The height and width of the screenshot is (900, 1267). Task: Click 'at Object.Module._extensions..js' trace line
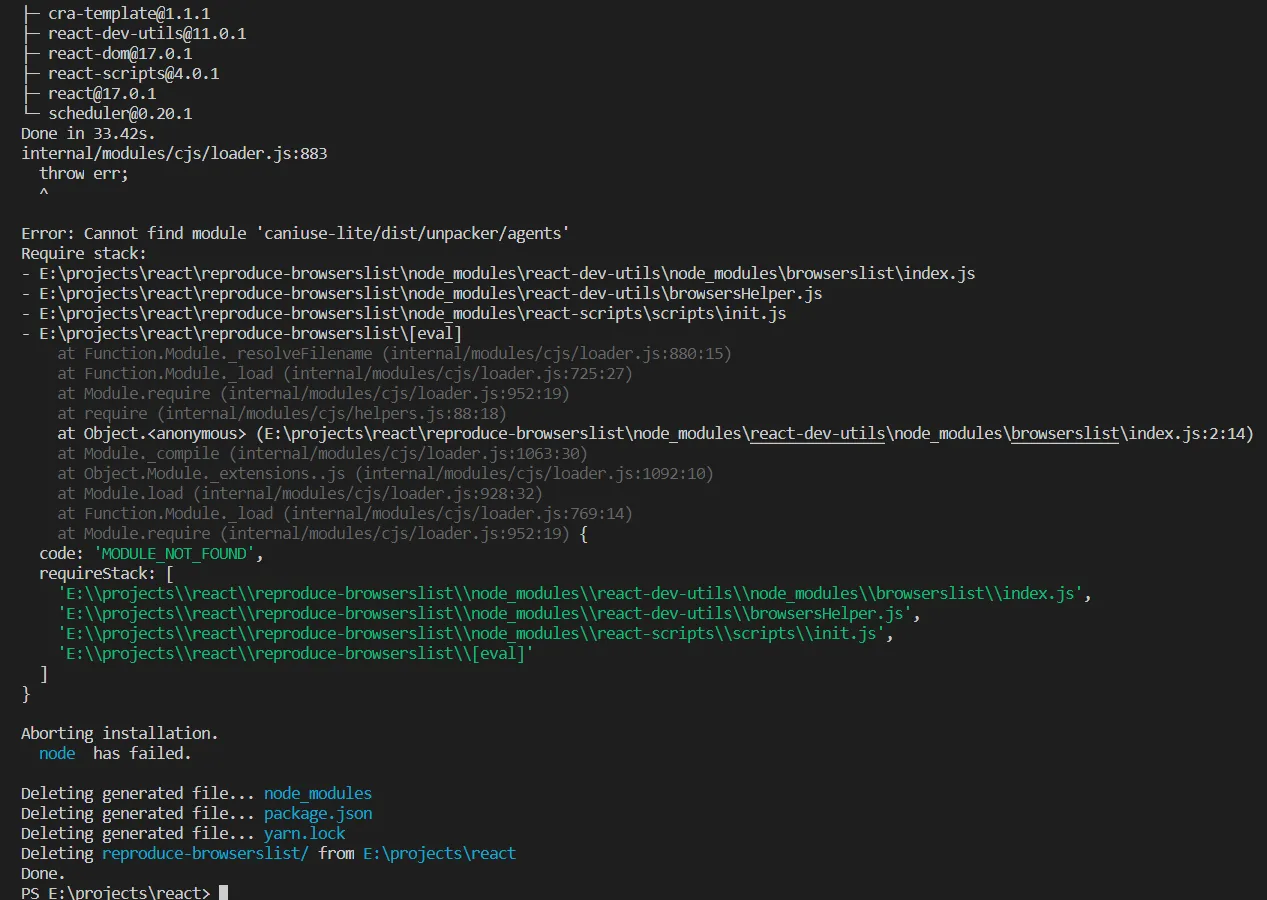pyautogui.click(x=385, y=473)
